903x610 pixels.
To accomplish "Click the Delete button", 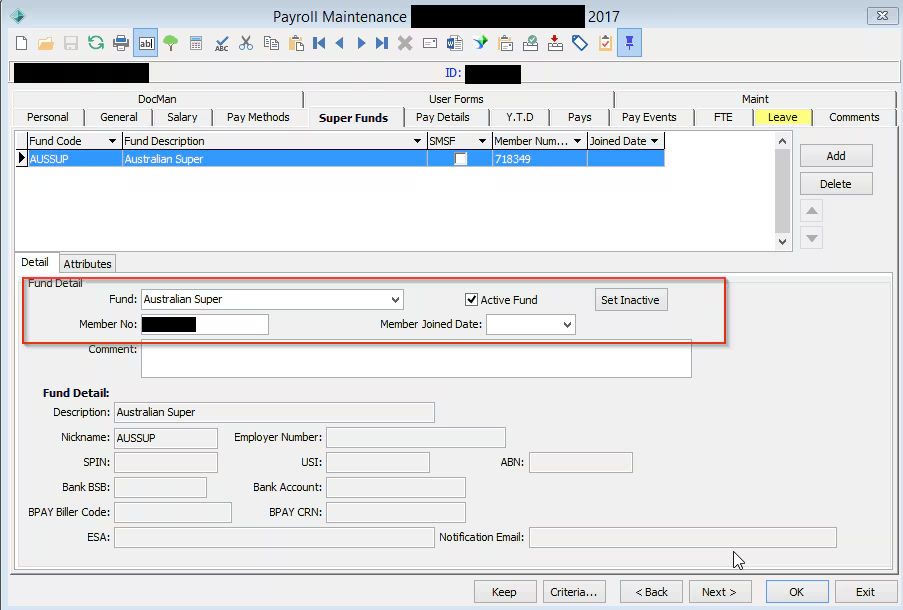I will click(836, 184).
